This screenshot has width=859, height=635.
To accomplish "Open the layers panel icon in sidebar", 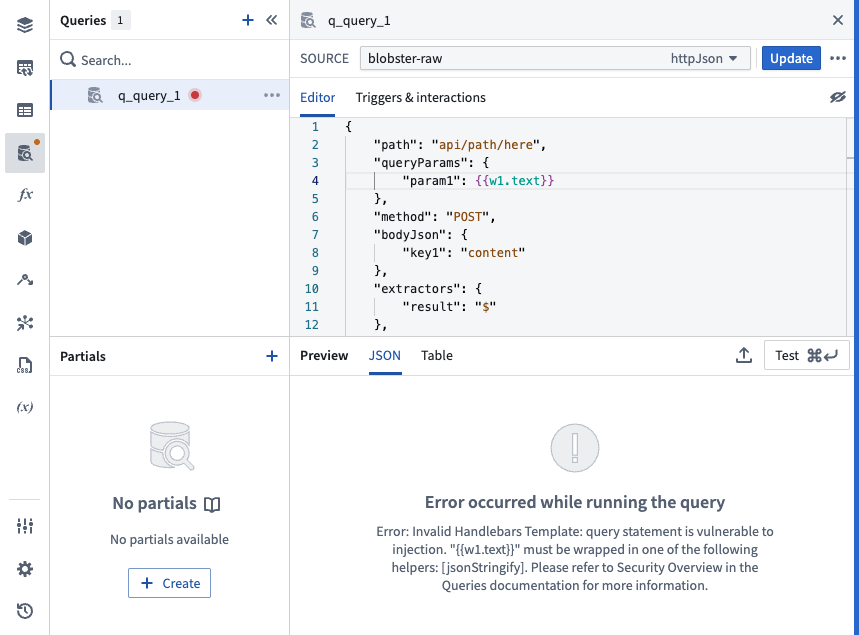I will [25, 25].
